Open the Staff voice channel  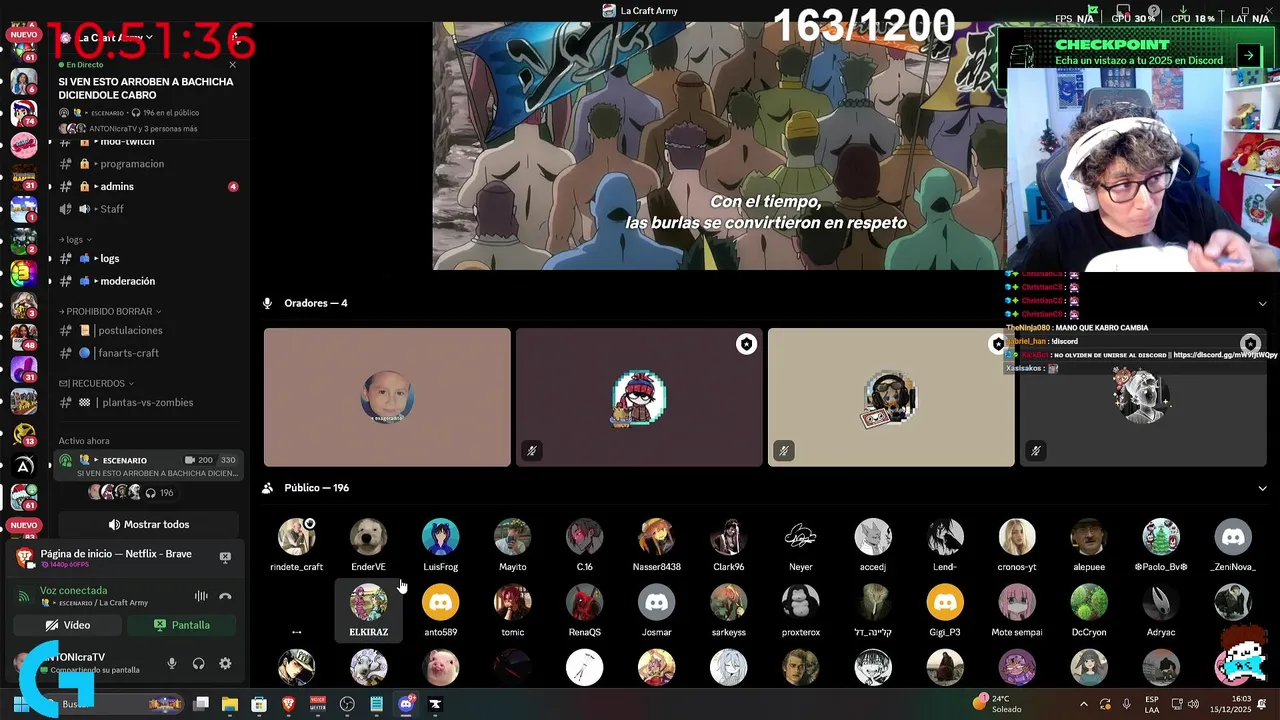[148, 209]
